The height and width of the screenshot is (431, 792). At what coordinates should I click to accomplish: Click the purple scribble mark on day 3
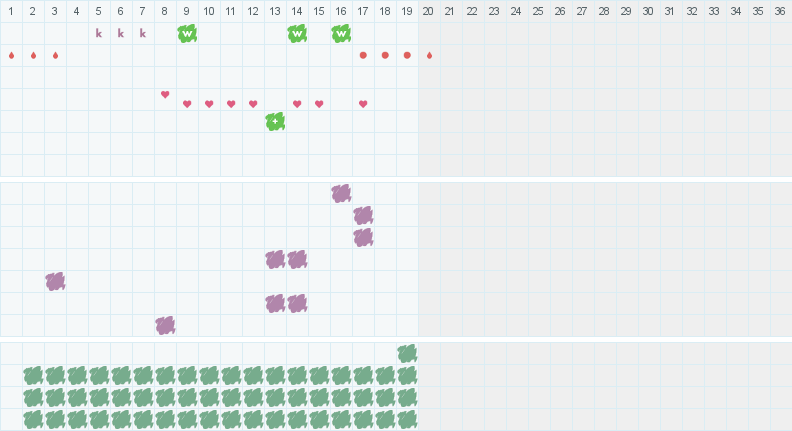(56, 281)
